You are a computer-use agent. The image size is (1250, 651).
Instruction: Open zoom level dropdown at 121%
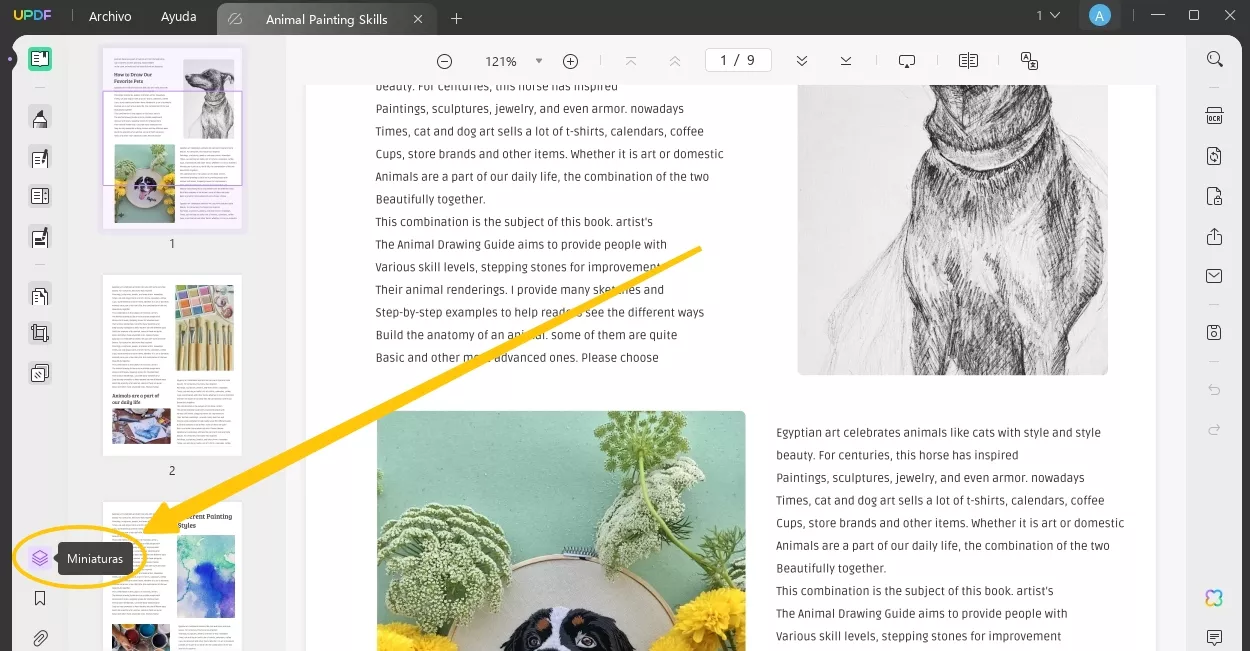pyautogui.click(x=539, y=61)
